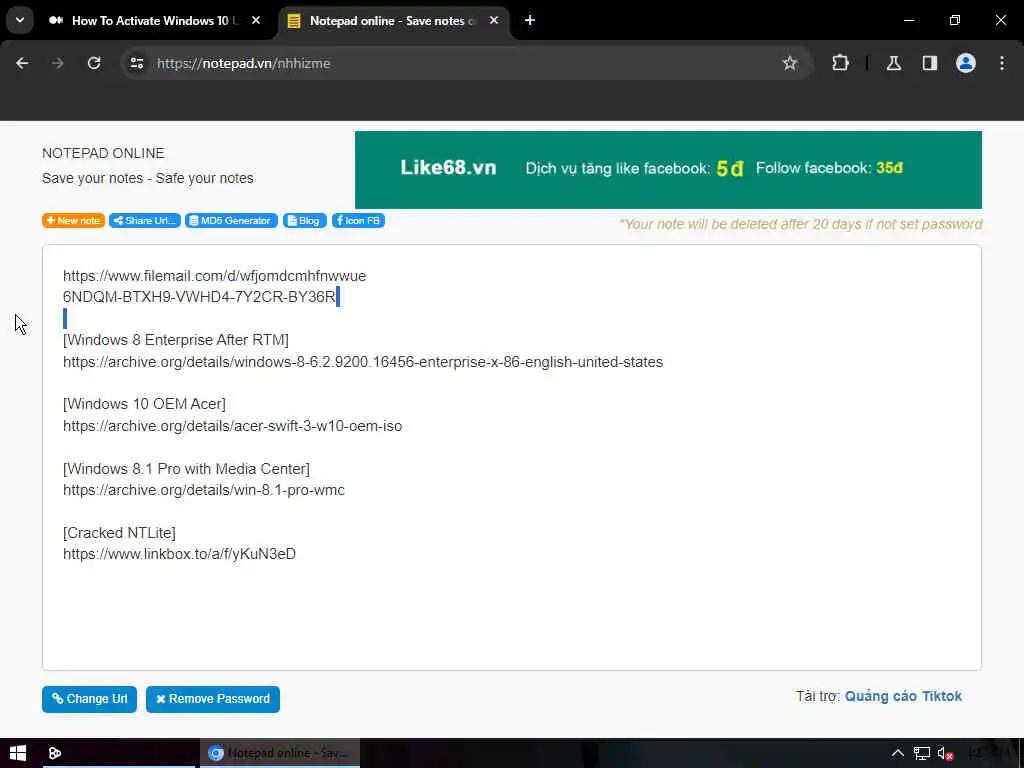Open the tab search dropdown arrow

click(20, 20)
